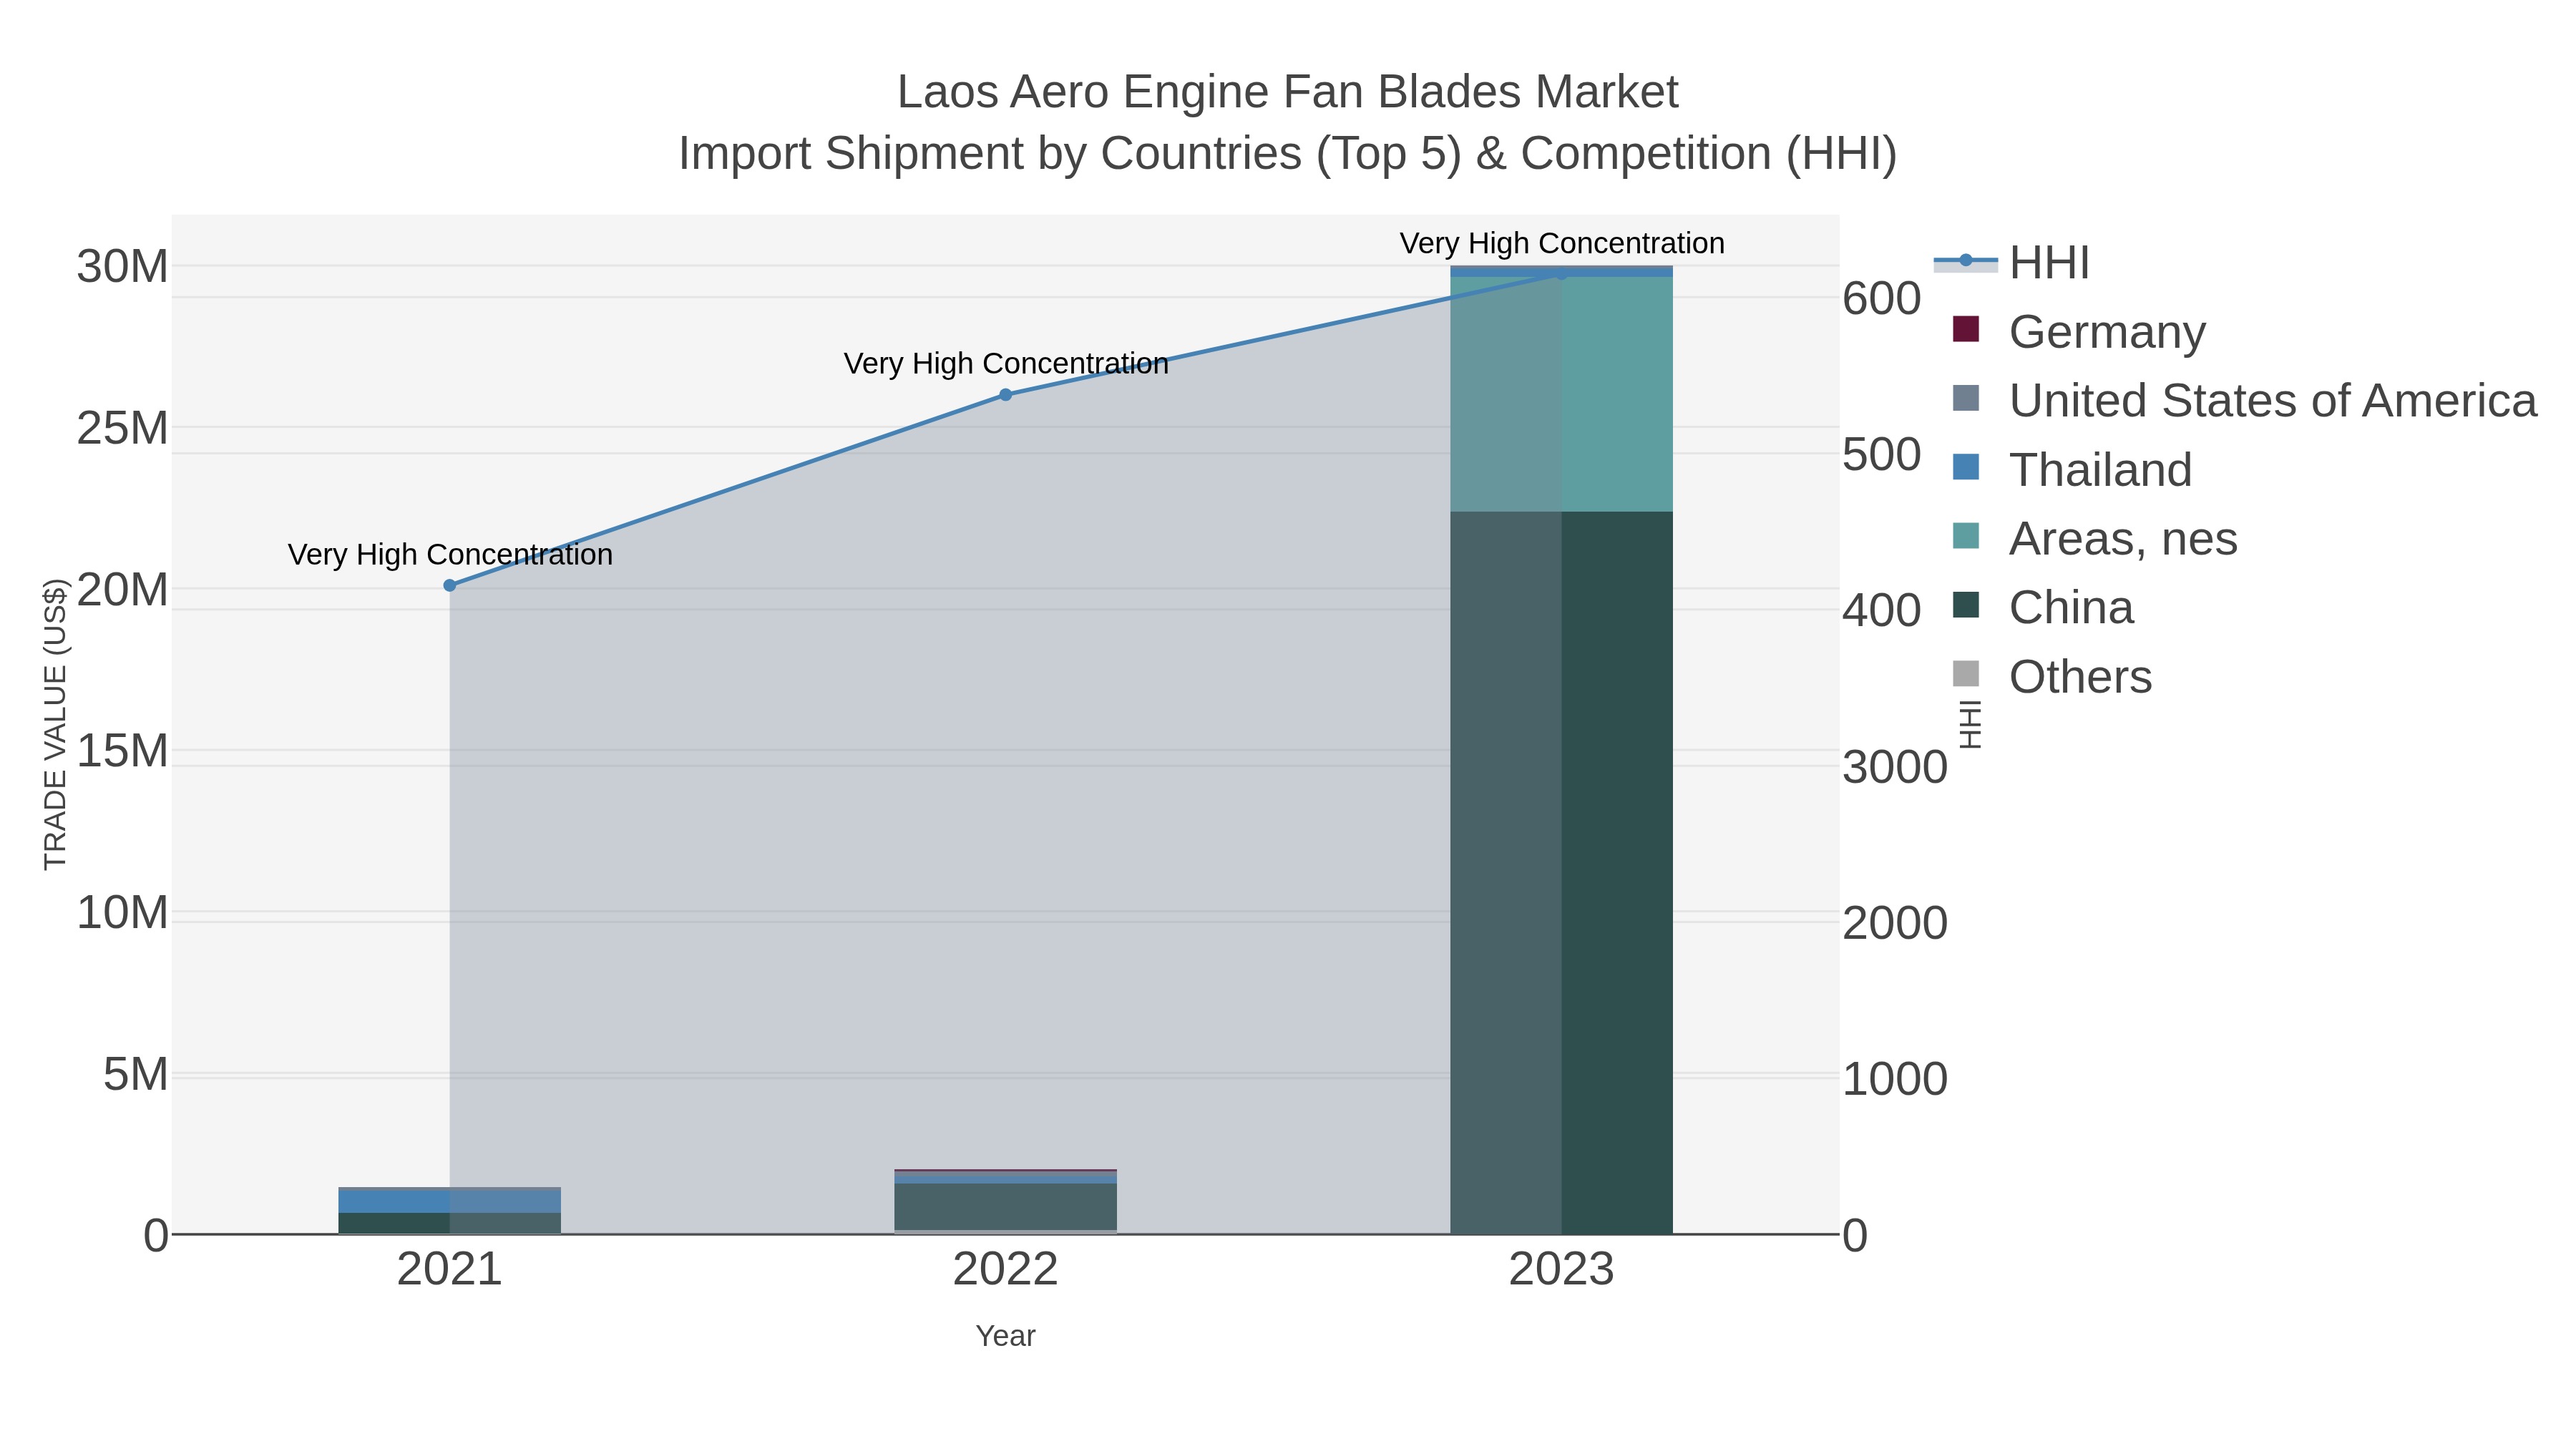Click the 2021 x-axis label
The image size is (2576, 1449).
tap(450, 1270)
